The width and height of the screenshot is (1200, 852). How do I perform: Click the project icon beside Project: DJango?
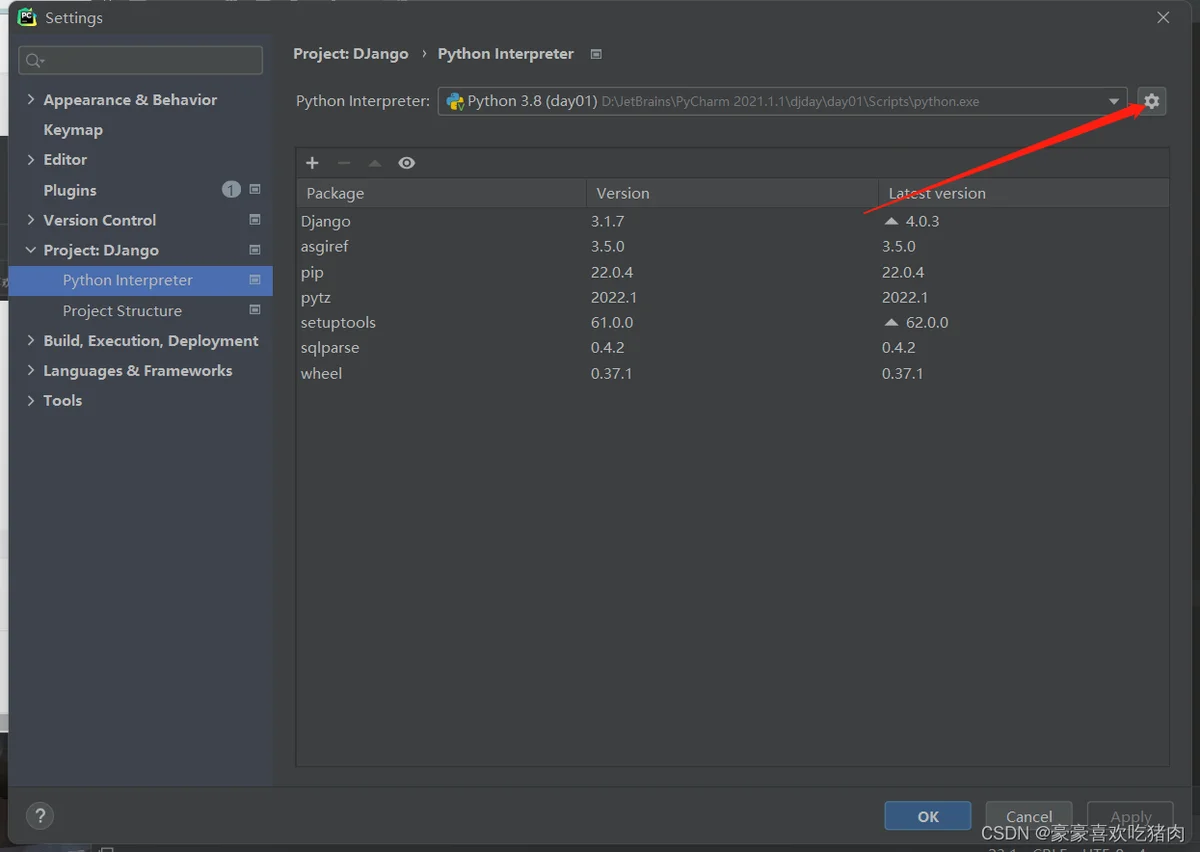pyautogui.click(x=255, y=249)
